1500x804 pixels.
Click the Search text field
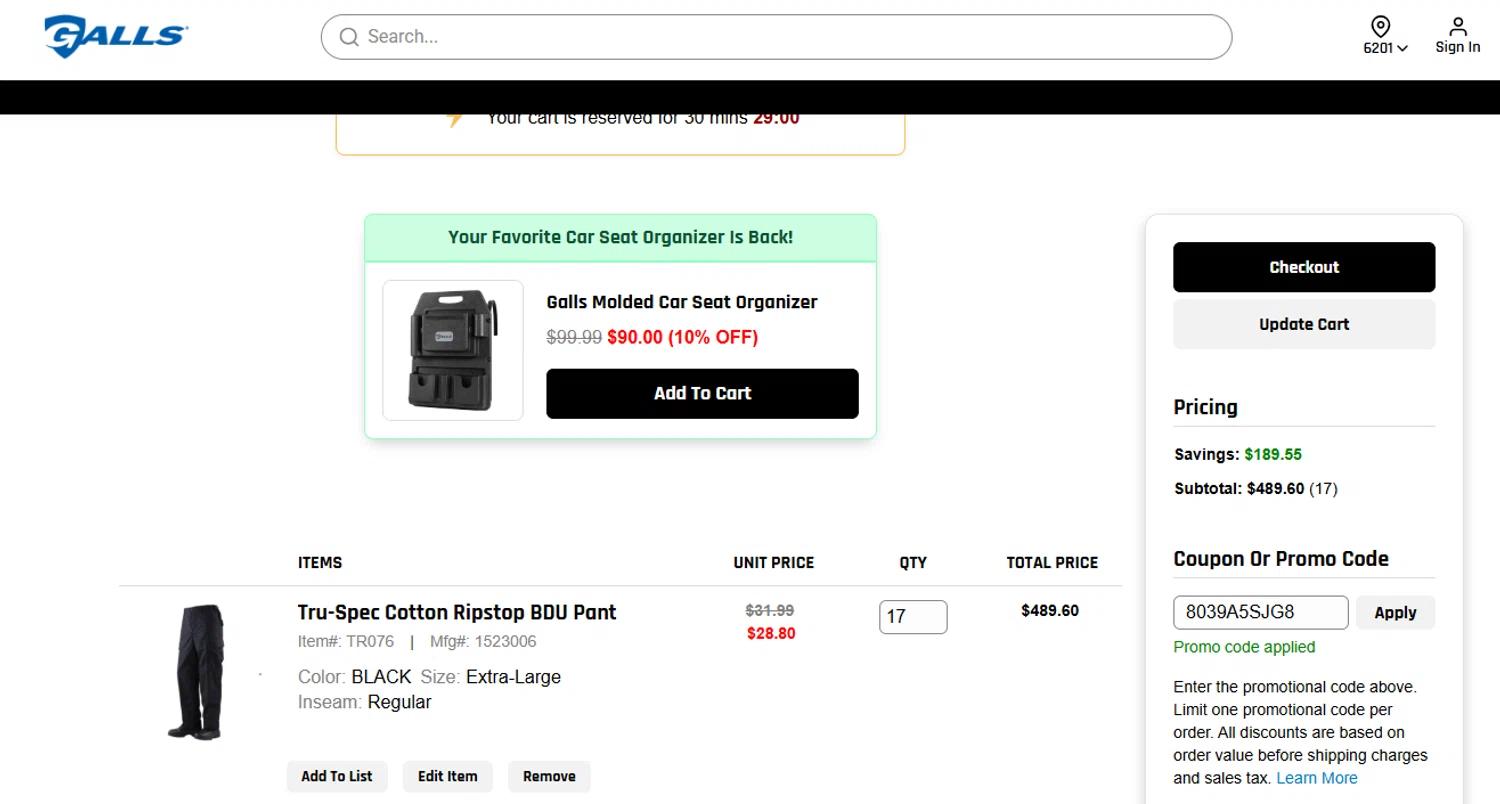click(x=790, y=37)
